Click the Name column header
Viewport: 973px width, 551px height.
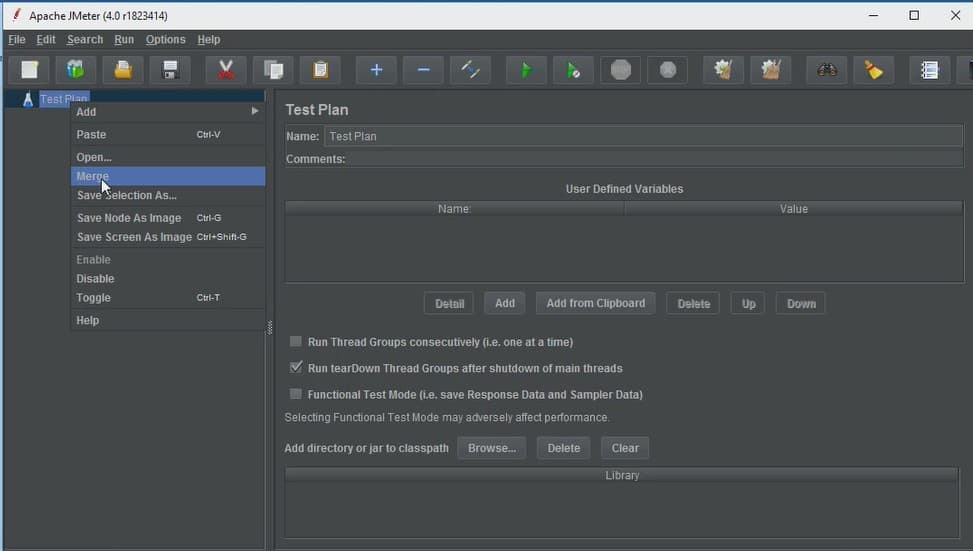(x=455, y=209)
